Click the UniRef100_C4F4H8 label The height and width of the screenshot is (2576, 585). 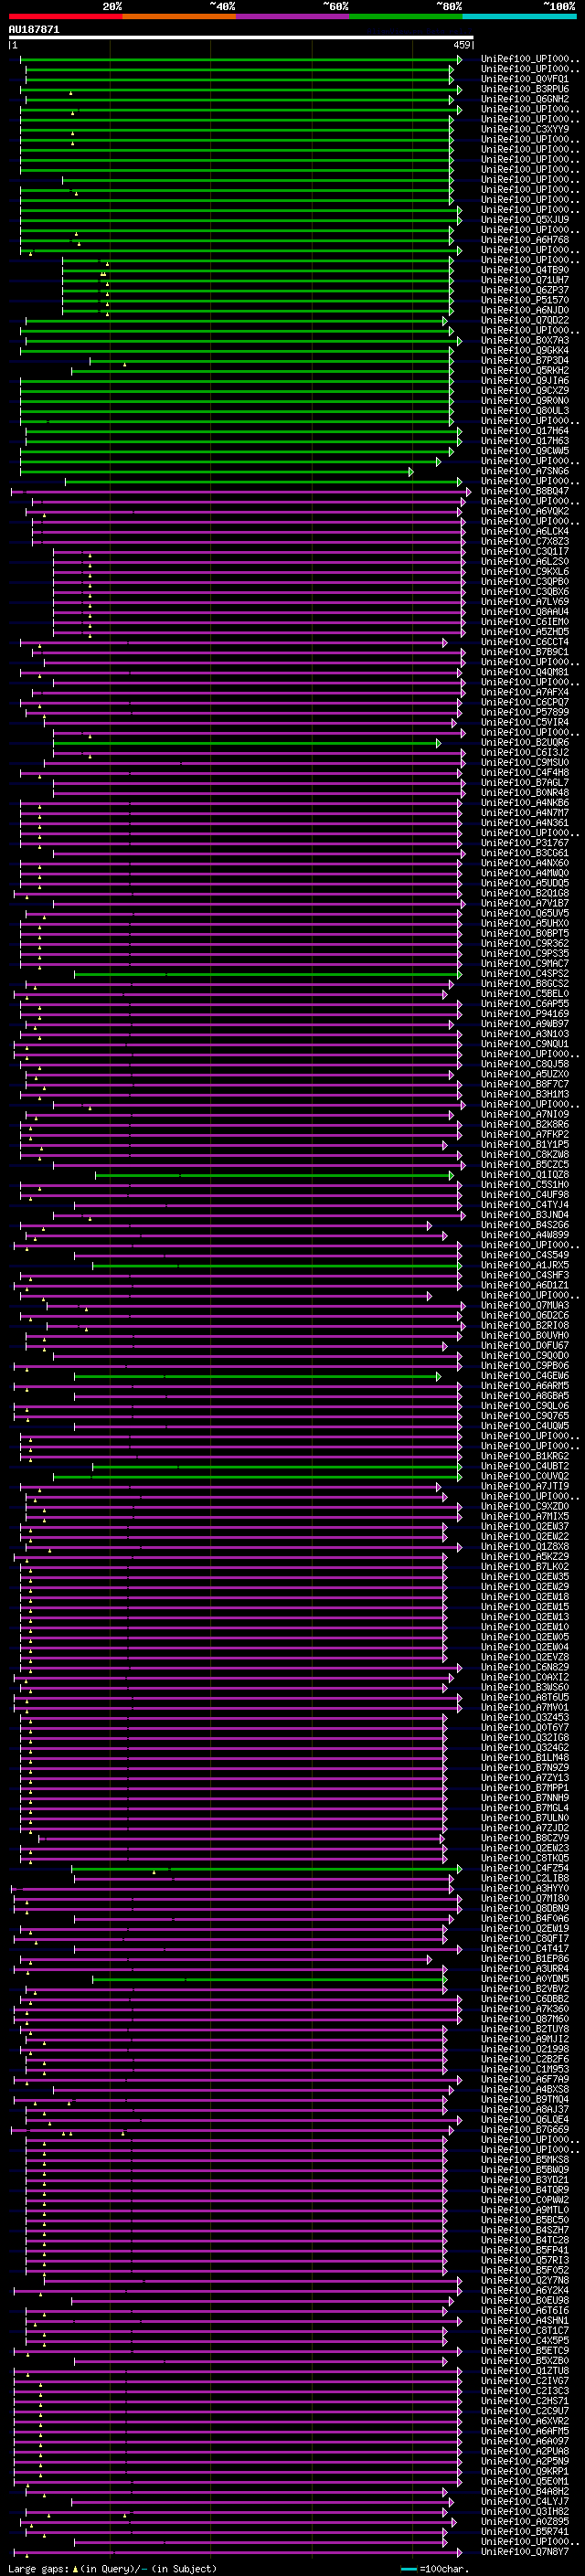(525, 773)
